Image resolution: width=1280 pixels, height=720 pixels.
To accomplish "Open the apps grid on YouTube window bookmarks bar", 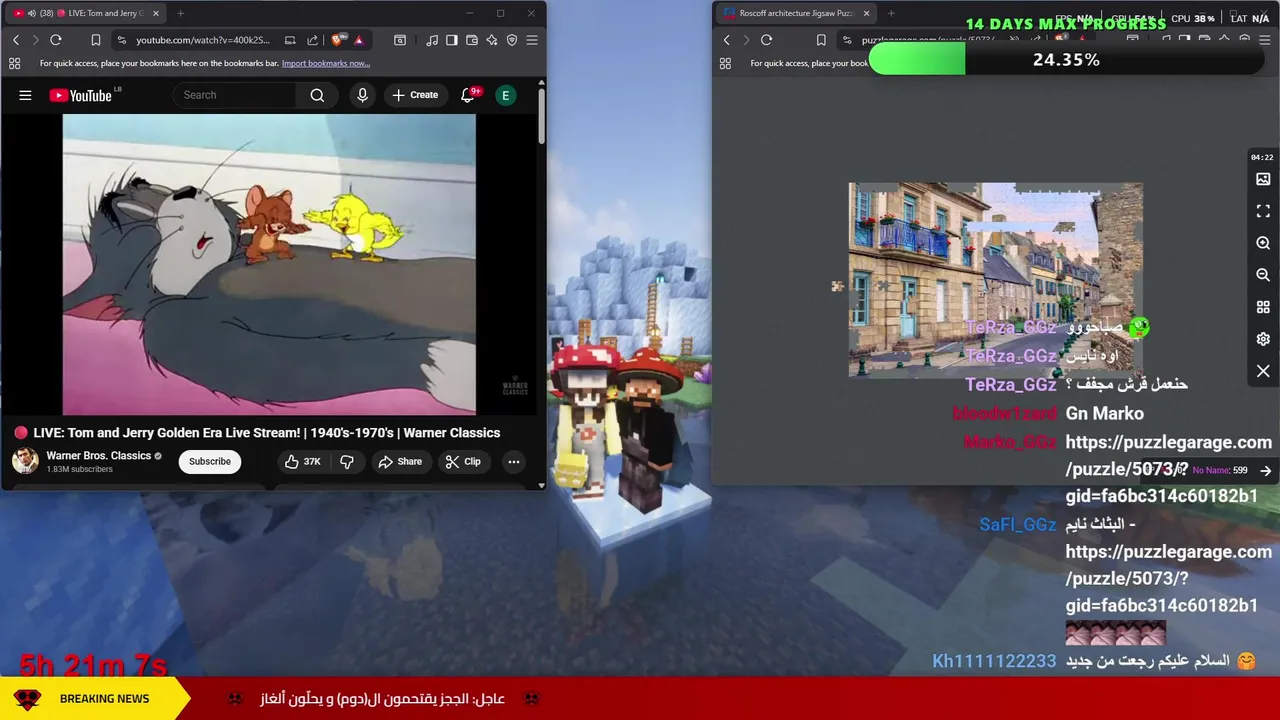I will [x=14, y=63].
